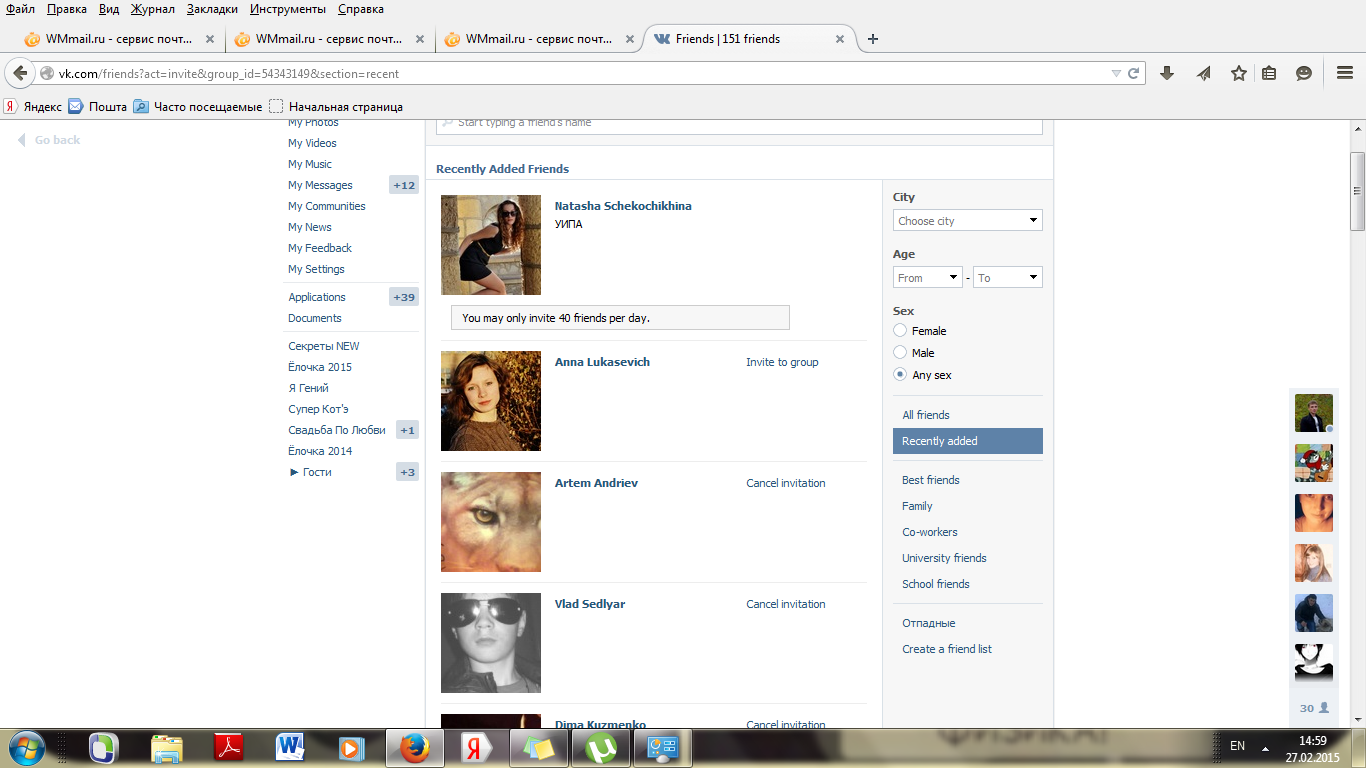Viewport: 1366px width, 768px height.
Task: Open Anna Lukasevich's photo thumbnail
Action: tap(491, 401)
